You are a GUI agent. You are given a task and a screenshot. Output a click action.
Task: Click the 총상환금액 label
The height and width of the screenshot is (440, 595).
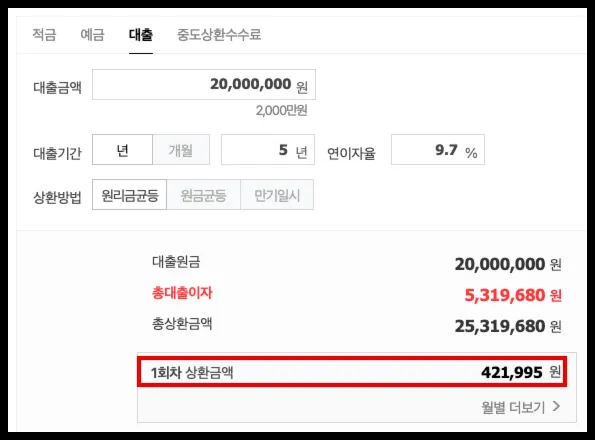pyautogui.click(x=182, y=324)
